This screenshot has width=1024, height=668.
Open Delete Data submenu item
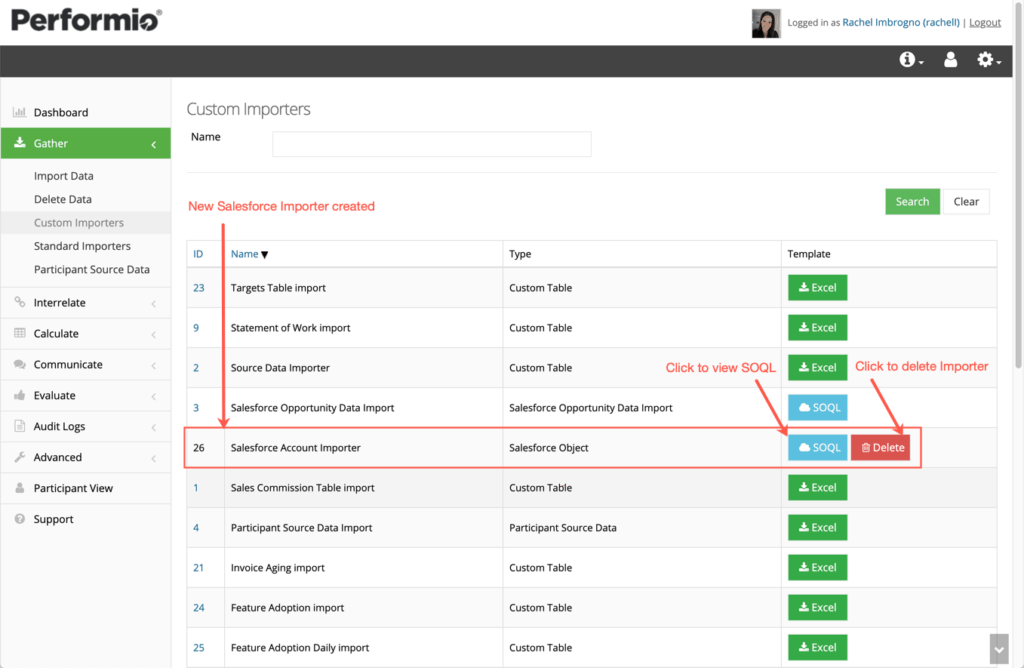(x=63, y=199)
